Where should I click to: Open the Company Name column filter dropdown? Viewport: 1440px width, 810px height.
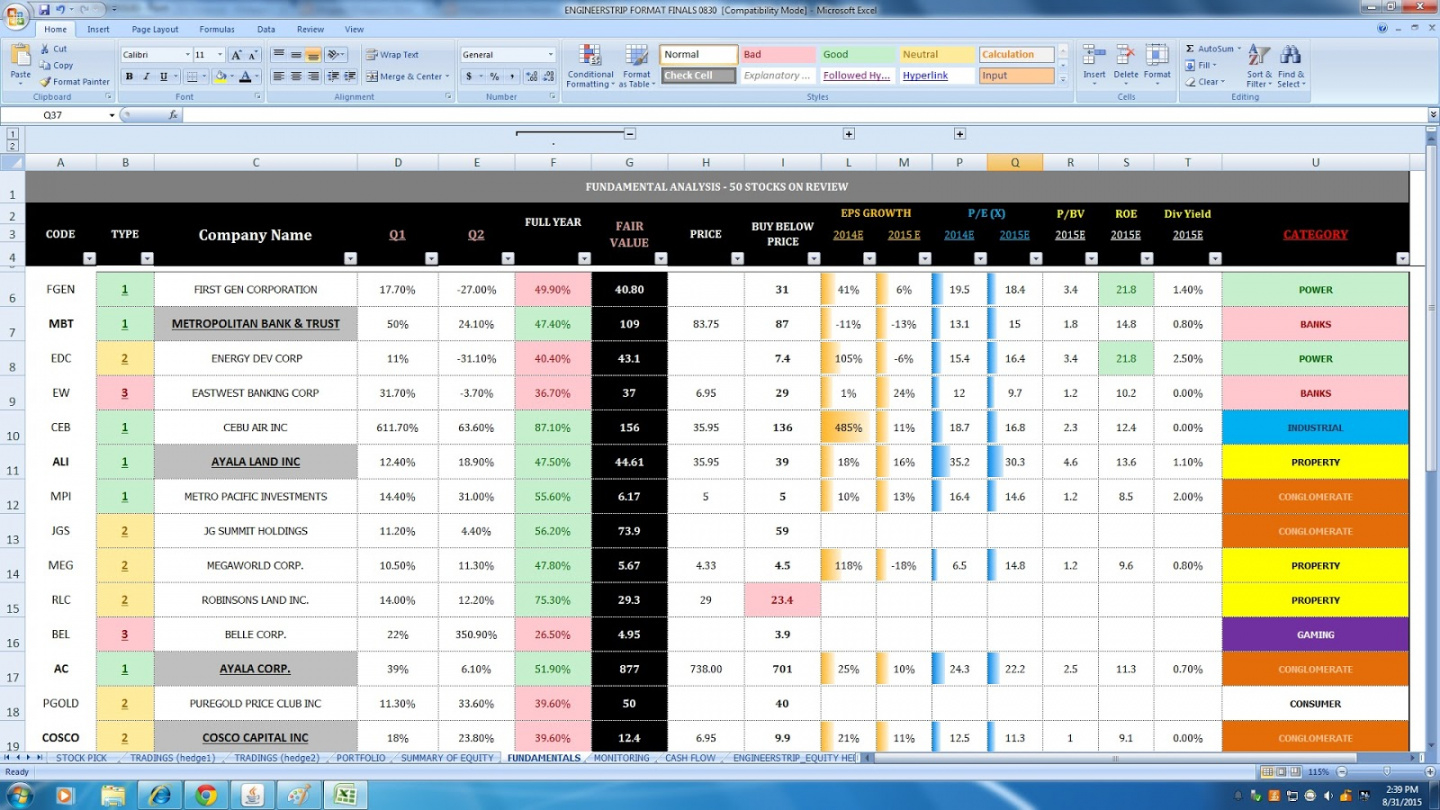coord(350,258)
